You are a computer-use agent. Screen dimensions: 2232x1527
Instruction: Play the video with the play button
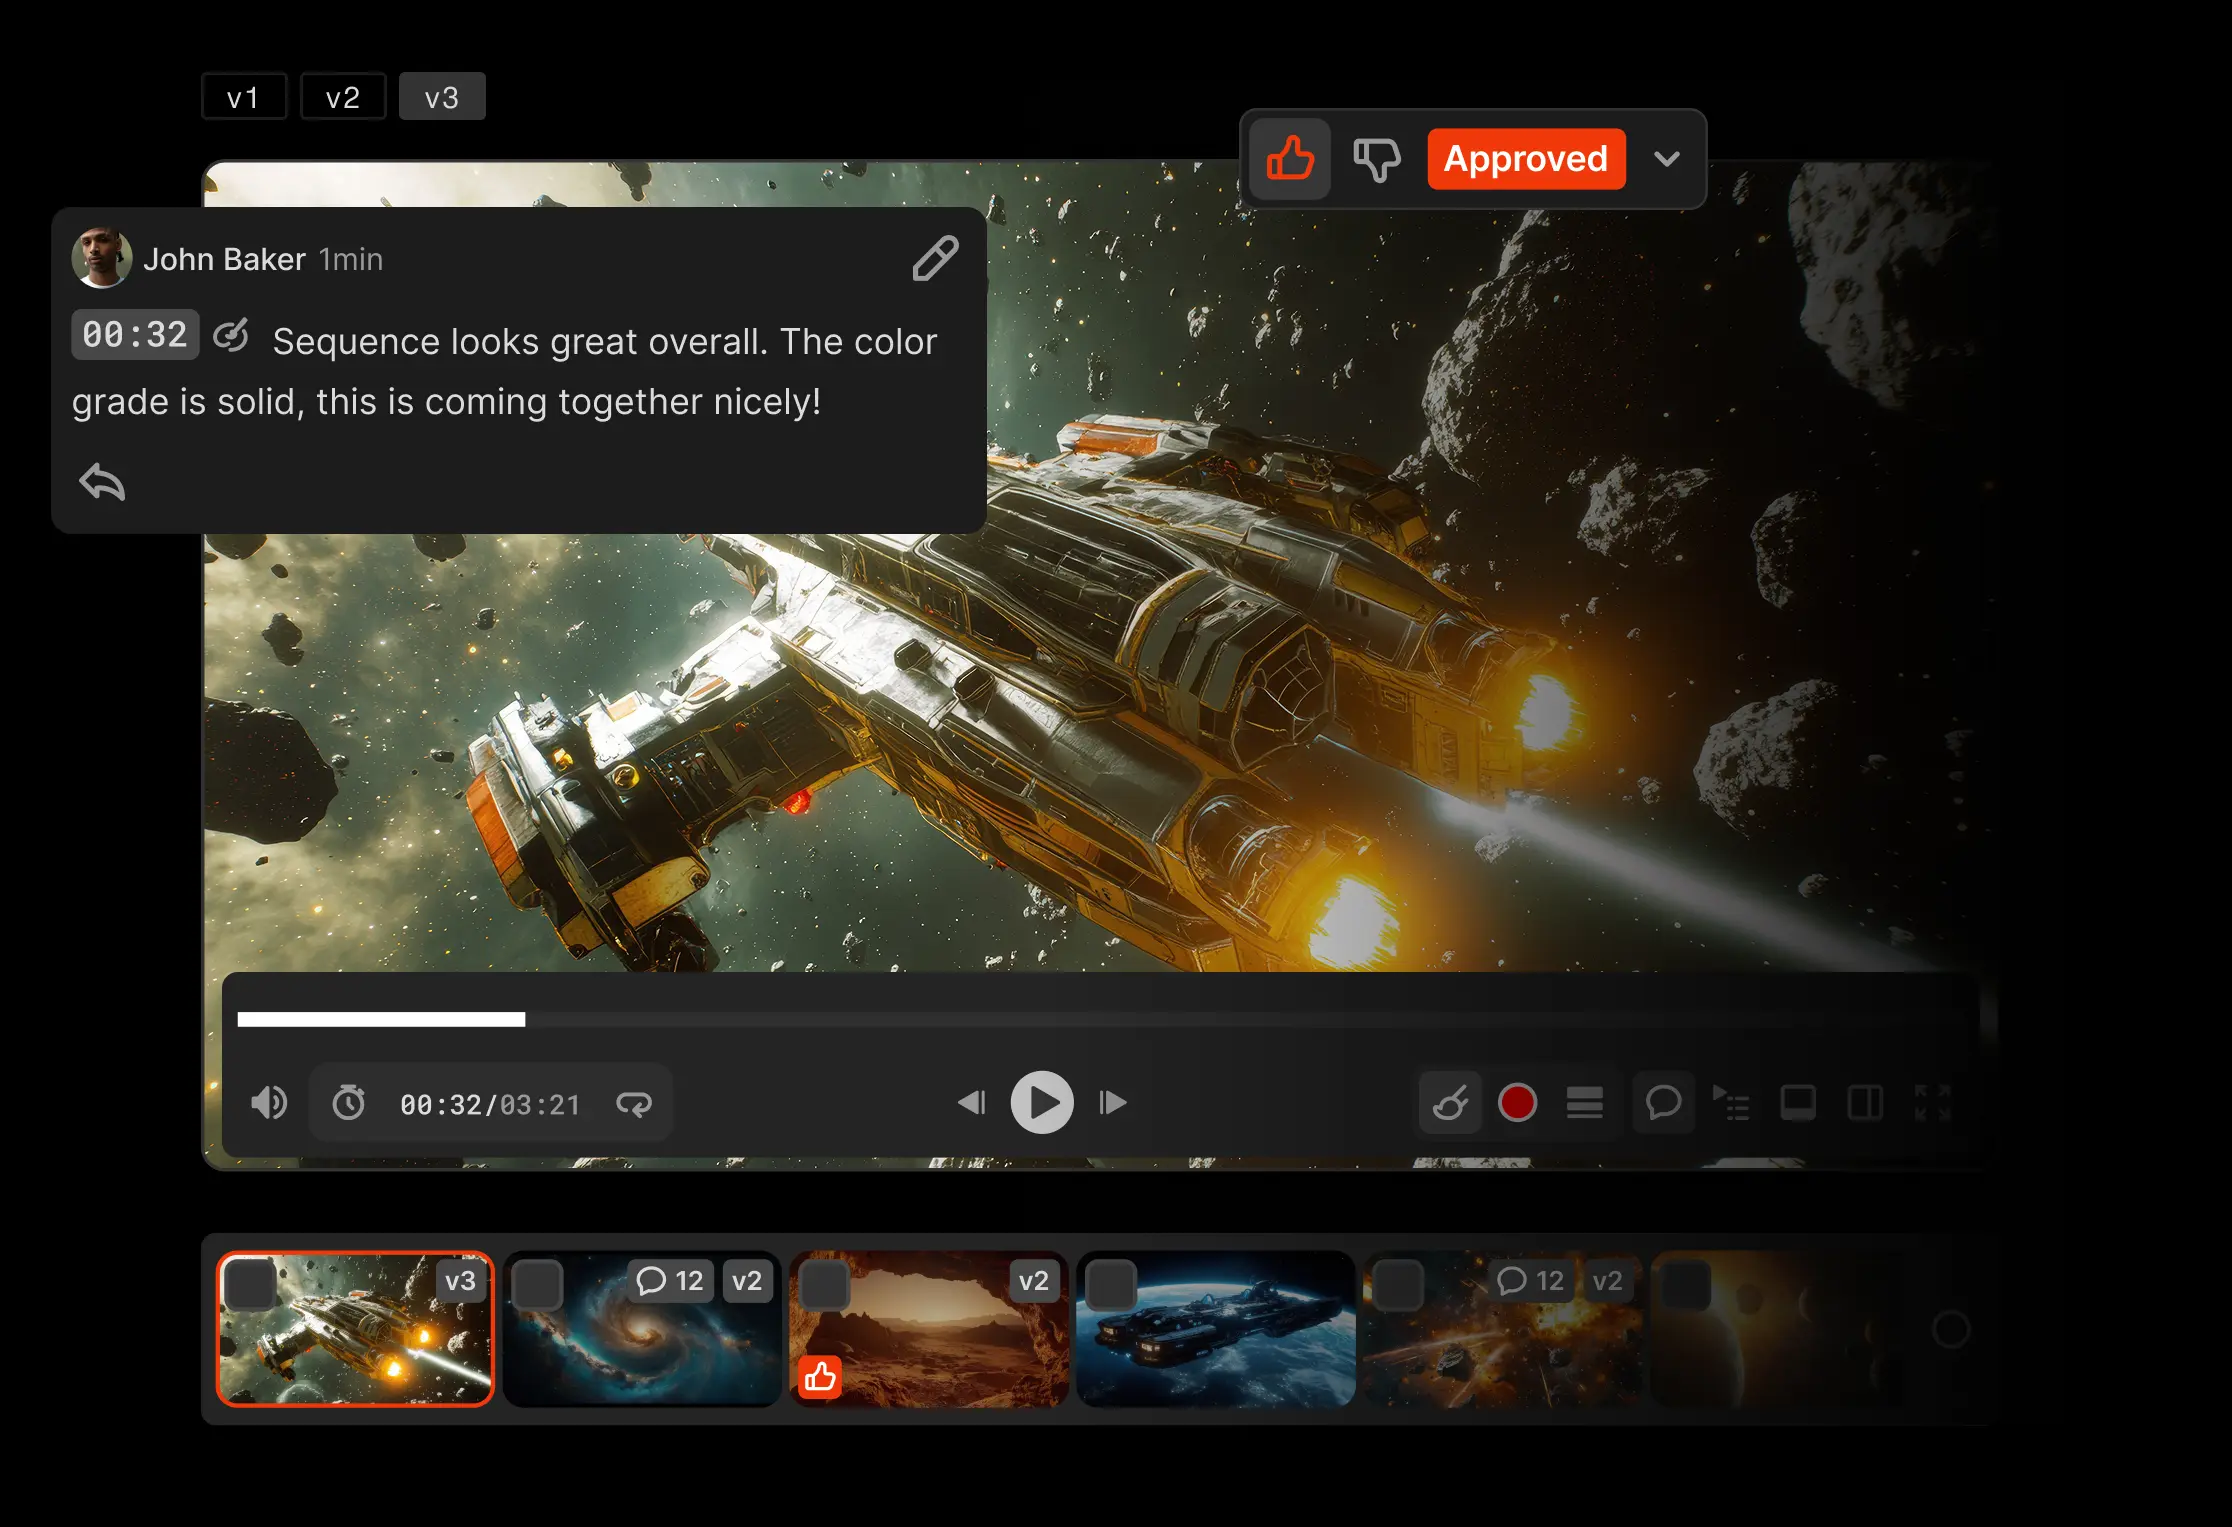[x=1042, y=1102]
